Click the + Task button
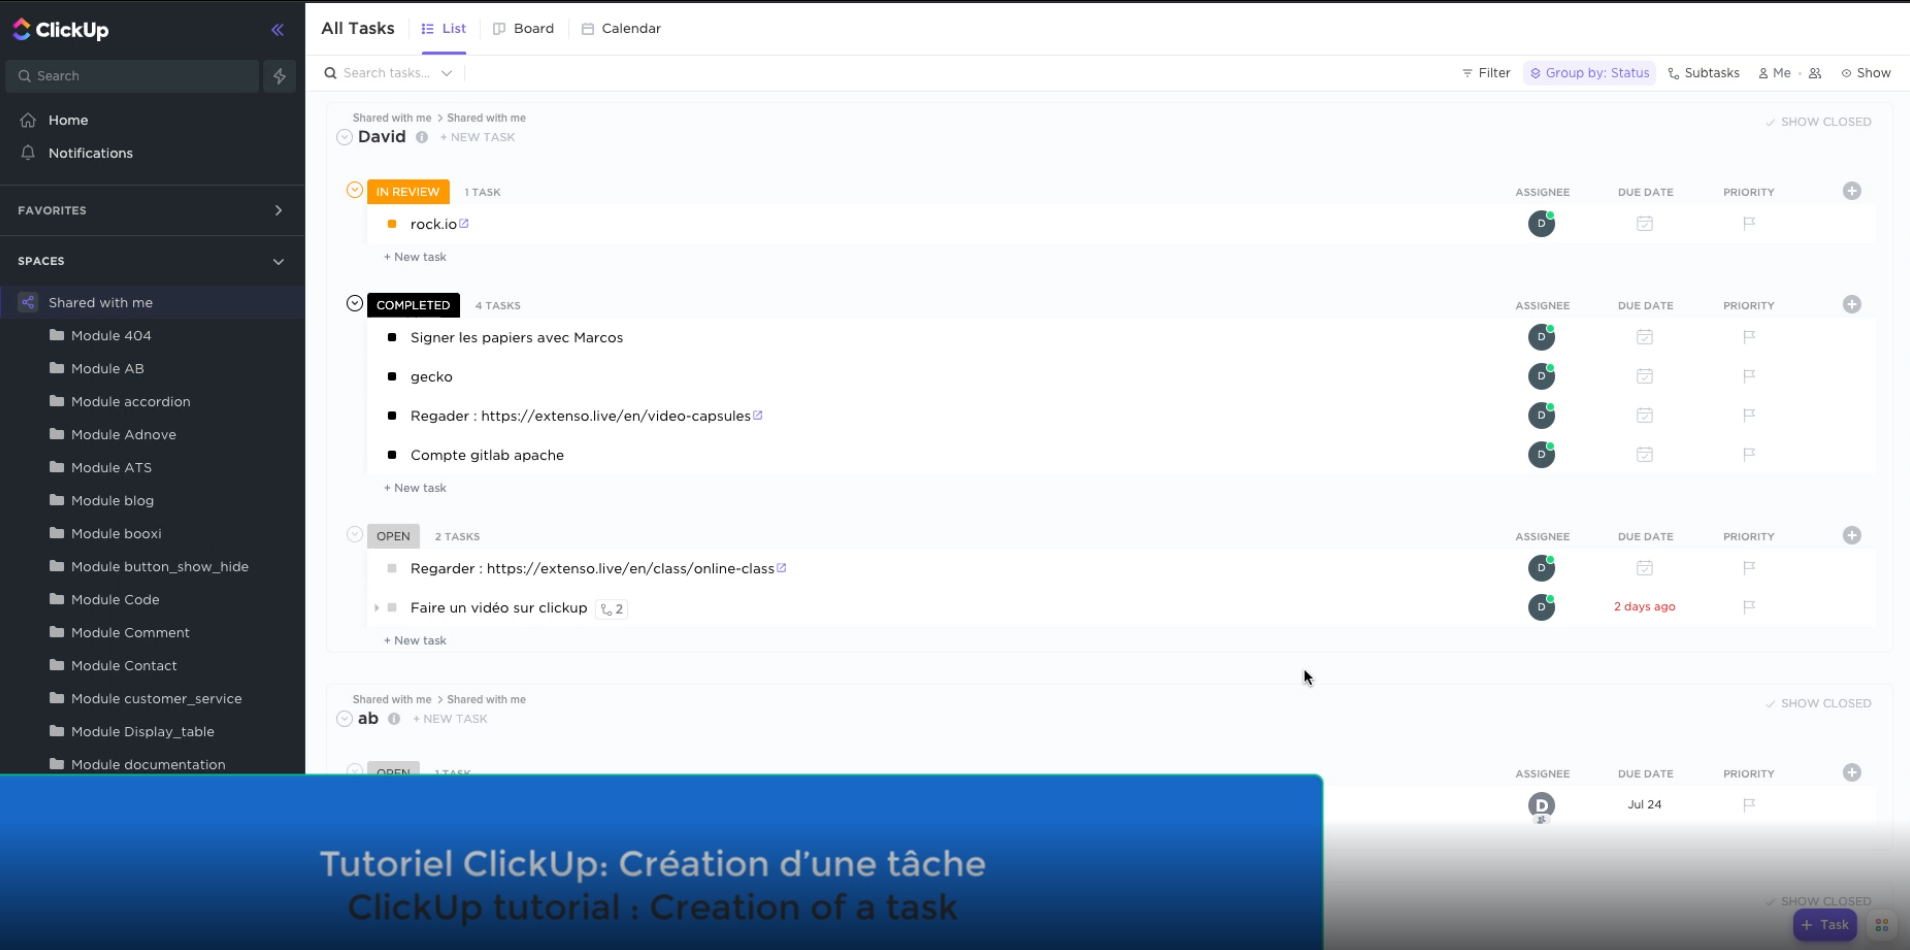The width and height of the screenshot is (1910, 950). (1824, 924)
